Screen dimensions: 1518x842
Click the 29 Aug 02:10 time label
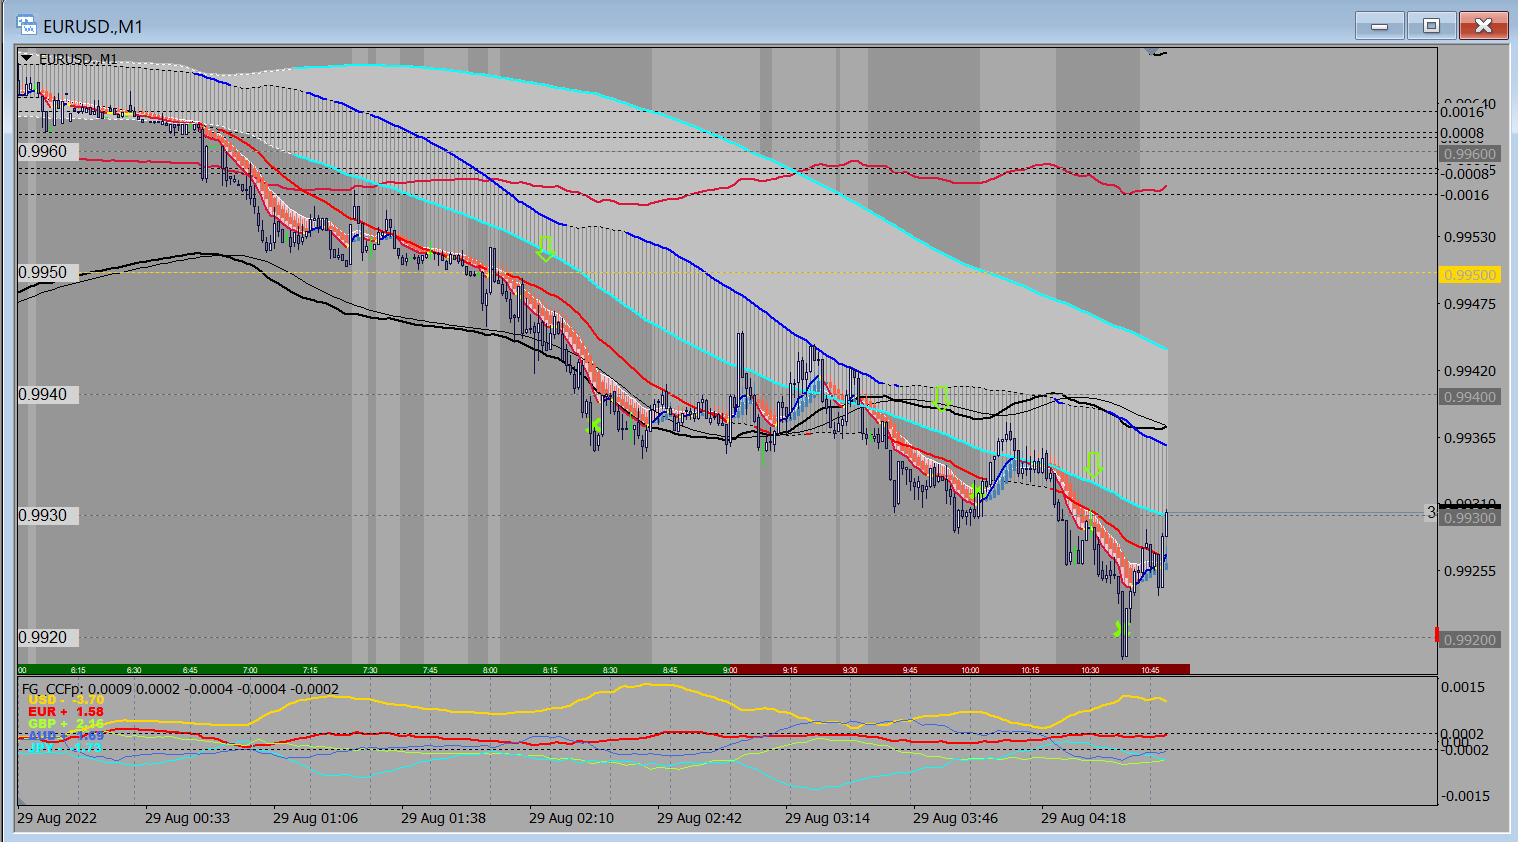[571, 818]
